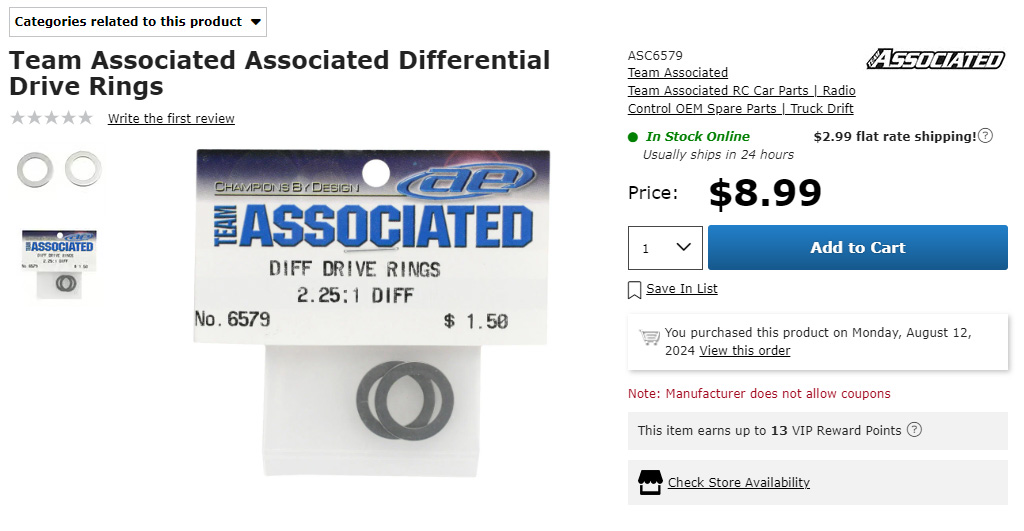This screenshot has width=1024, height=531.
Task: Click the green in-stock status dot
Action: (633, 137)
